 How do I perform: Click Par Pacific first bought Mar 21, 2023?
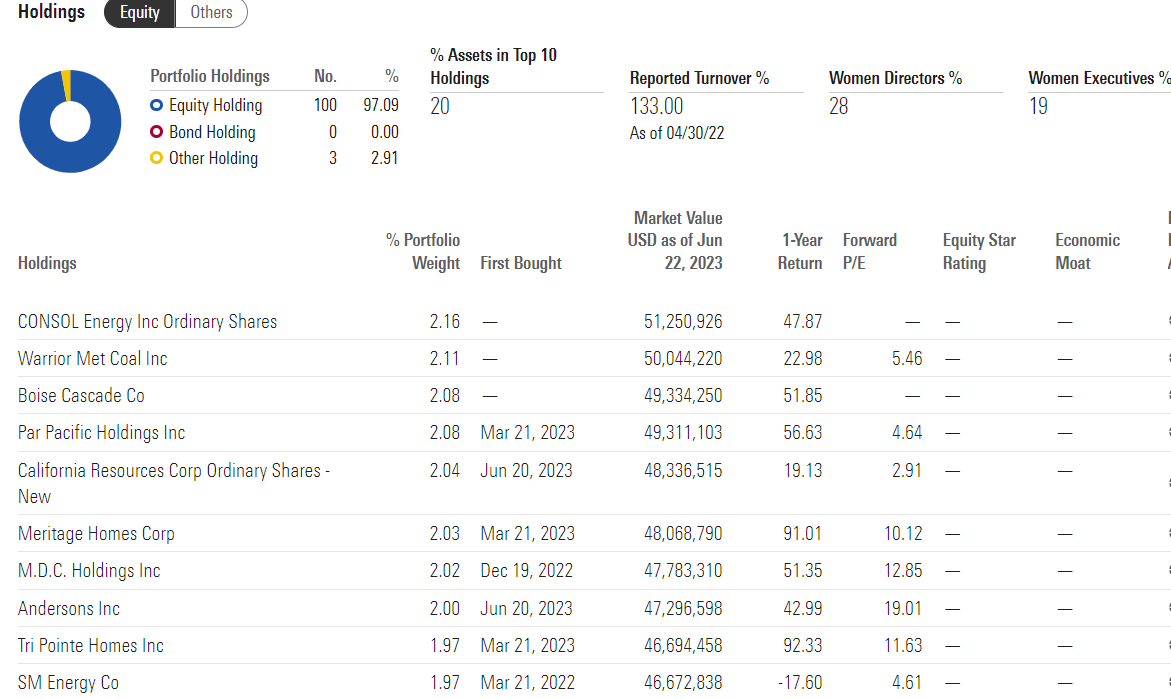click(528, 433)
